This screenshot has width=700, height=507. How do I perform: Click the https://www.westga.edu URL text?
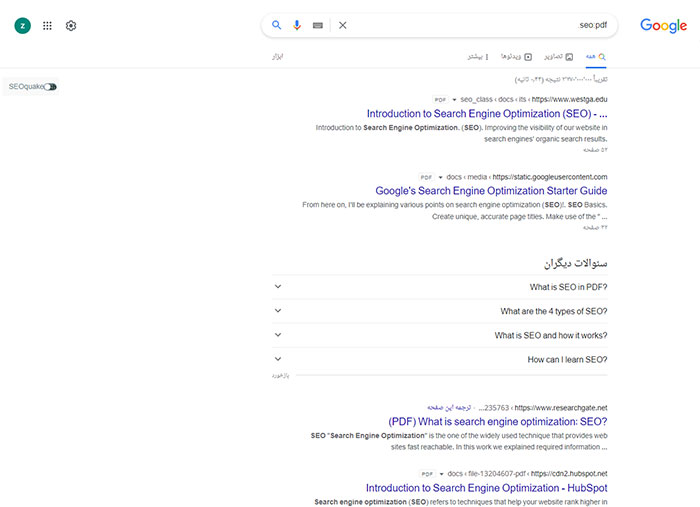click(569, 99)
